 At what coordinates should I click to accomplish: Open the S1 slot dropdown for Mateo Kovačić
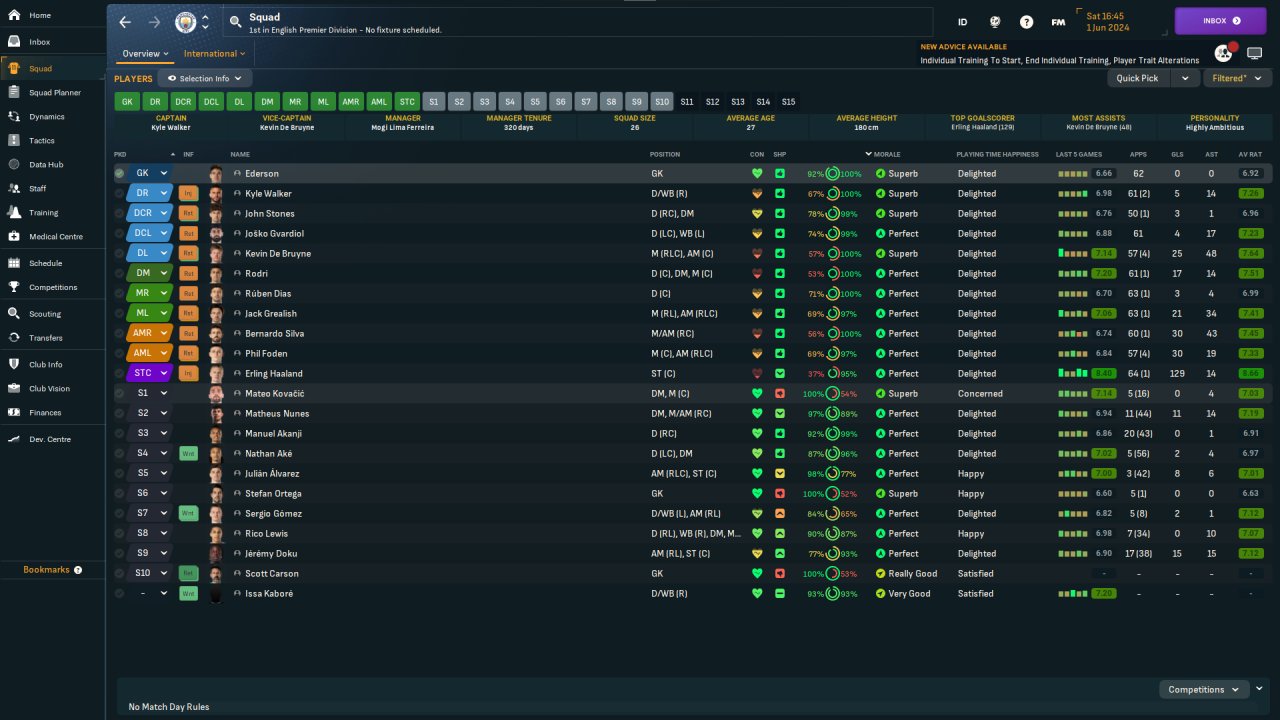click(149, 393)
